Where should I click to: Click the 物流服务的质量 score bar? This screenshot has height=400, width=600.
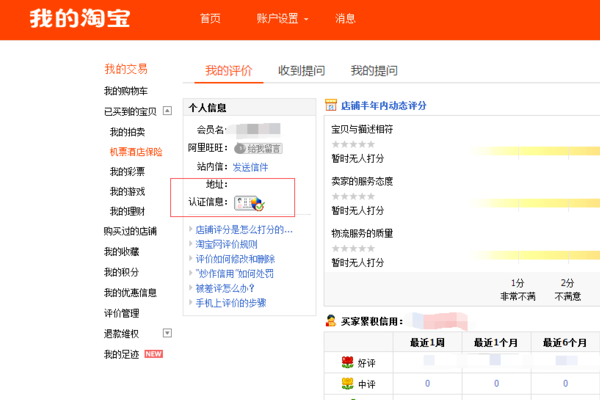point(535,255)
